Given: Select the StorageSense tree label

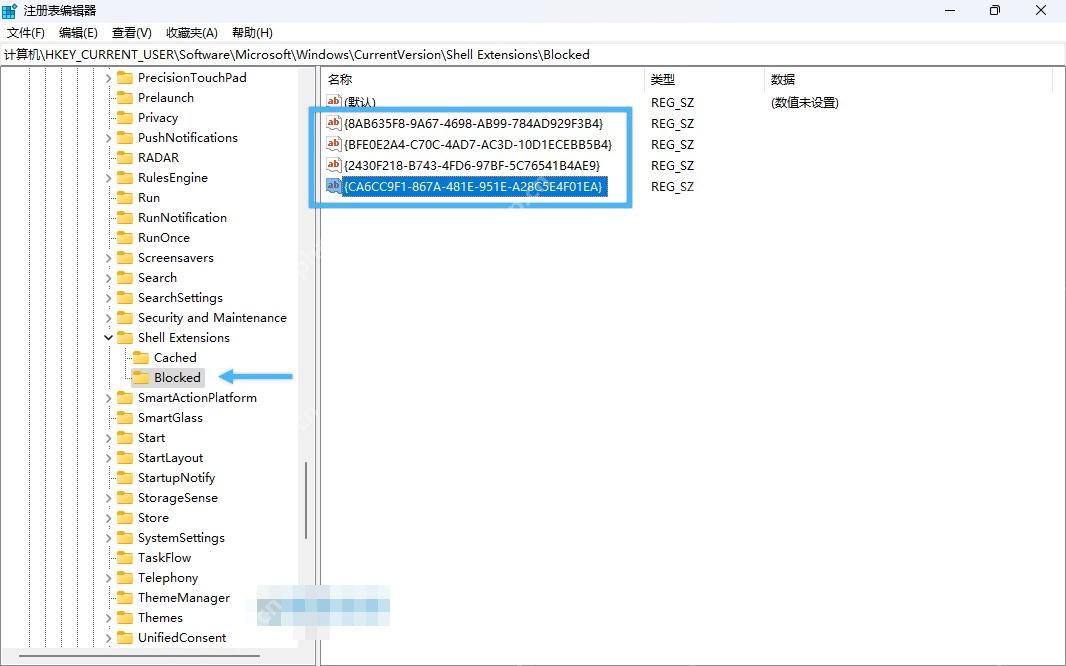Looking at the screenshot, I should point(177,498).
